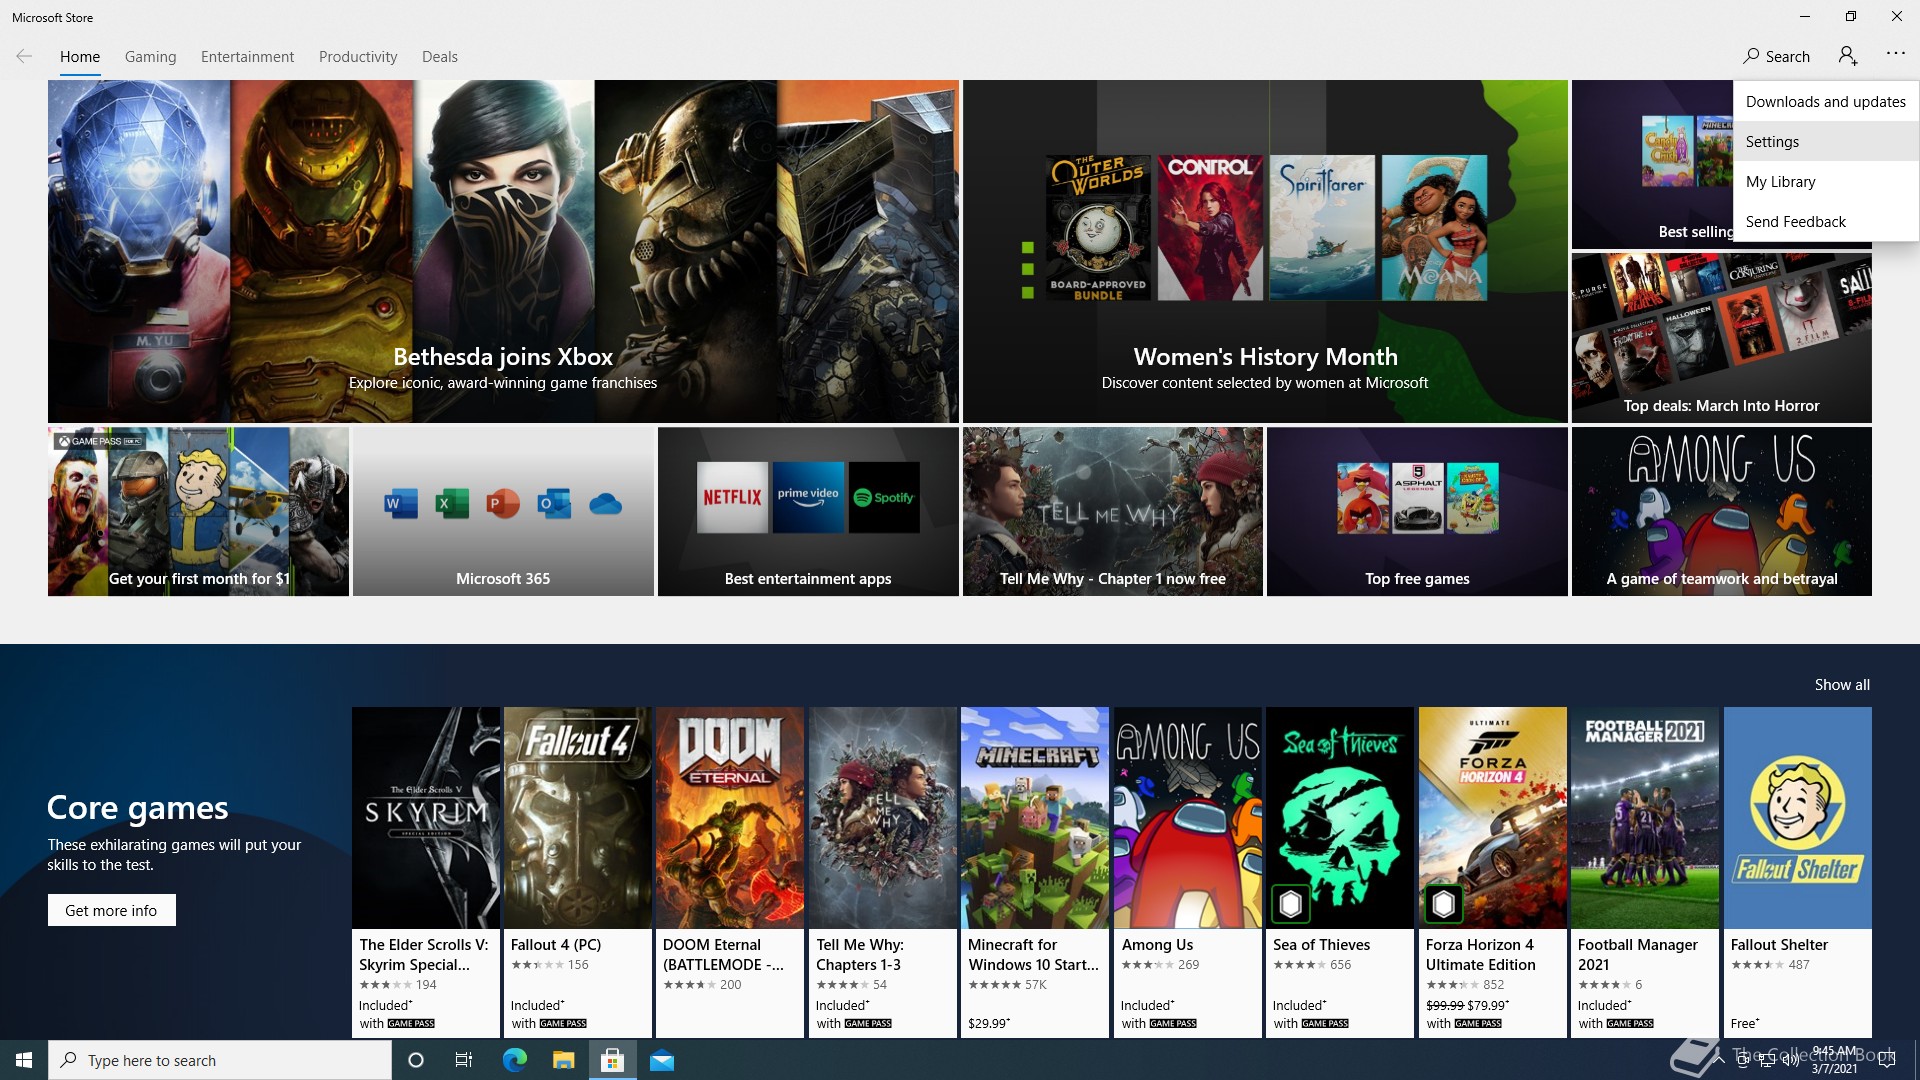The height and width of the screenshot is (1080, 1920).
Task: Select the Fallout Shelter card
Action: 1798,872
